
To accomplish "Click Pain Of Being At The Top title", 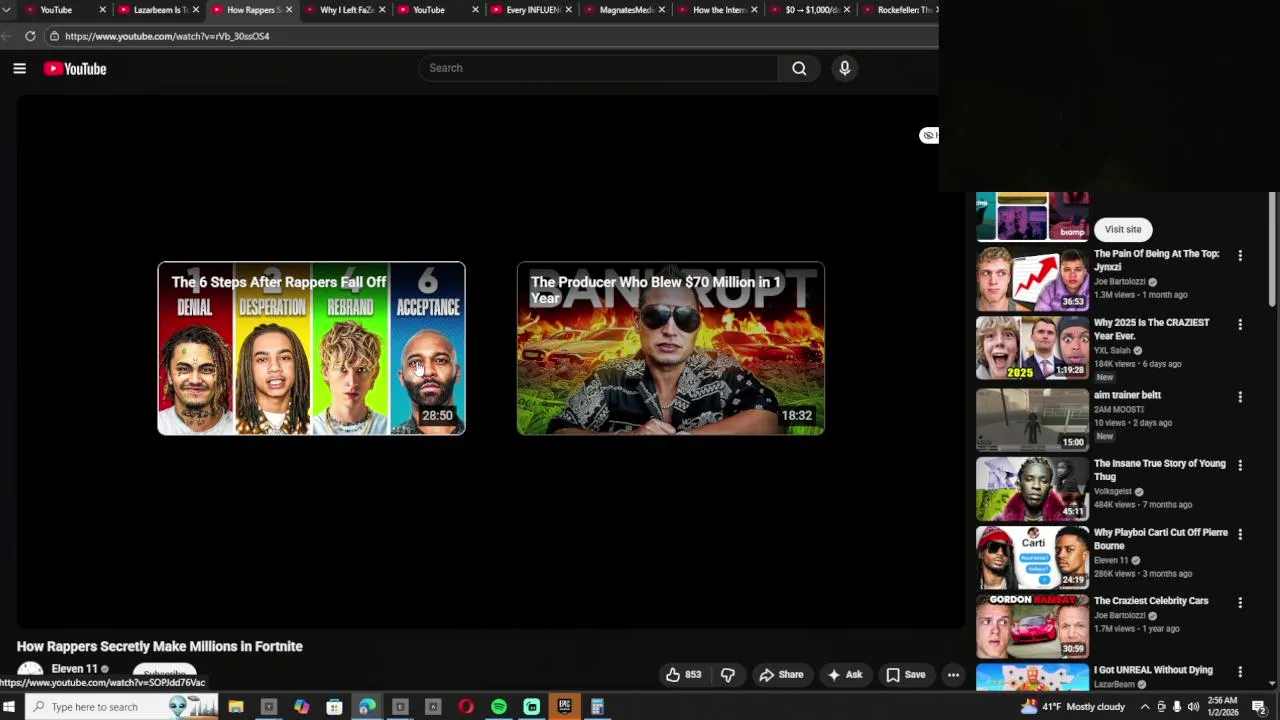I will (1156, 260).
